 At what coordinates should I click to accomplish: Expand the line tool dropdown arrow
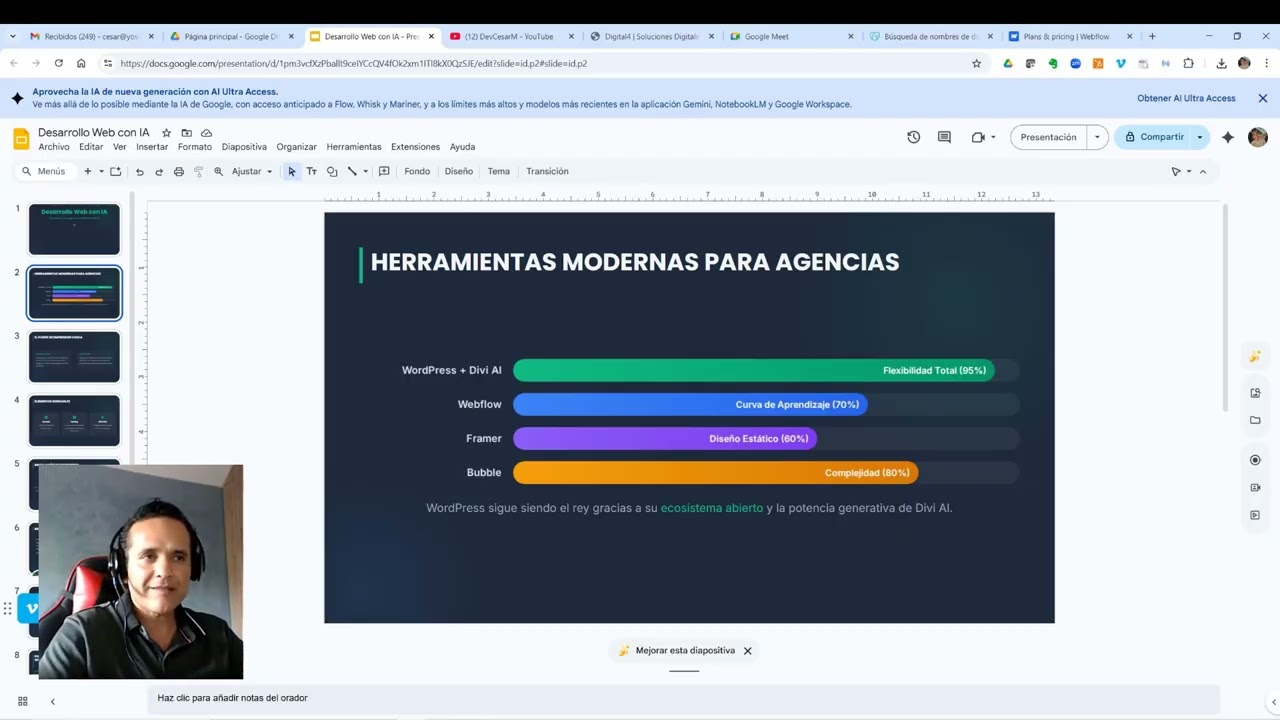(366, 172)
